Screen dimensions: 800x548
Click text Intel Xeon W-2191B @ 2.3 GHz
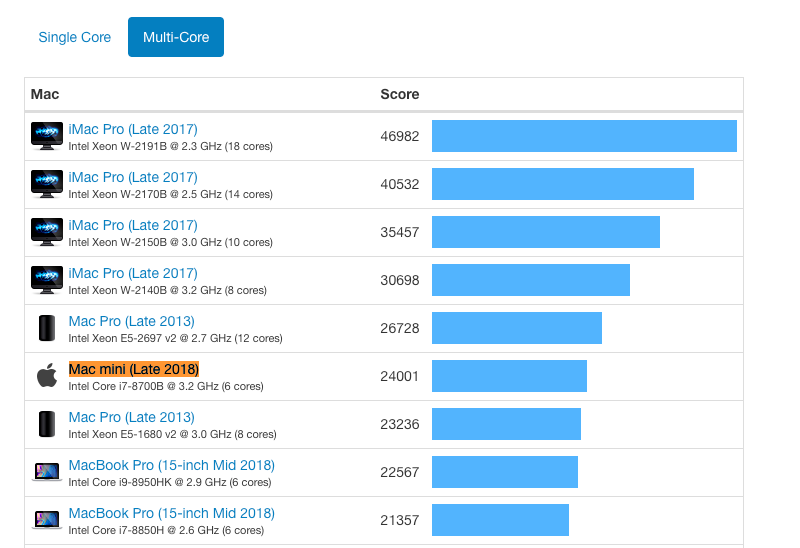pos(145,146)
